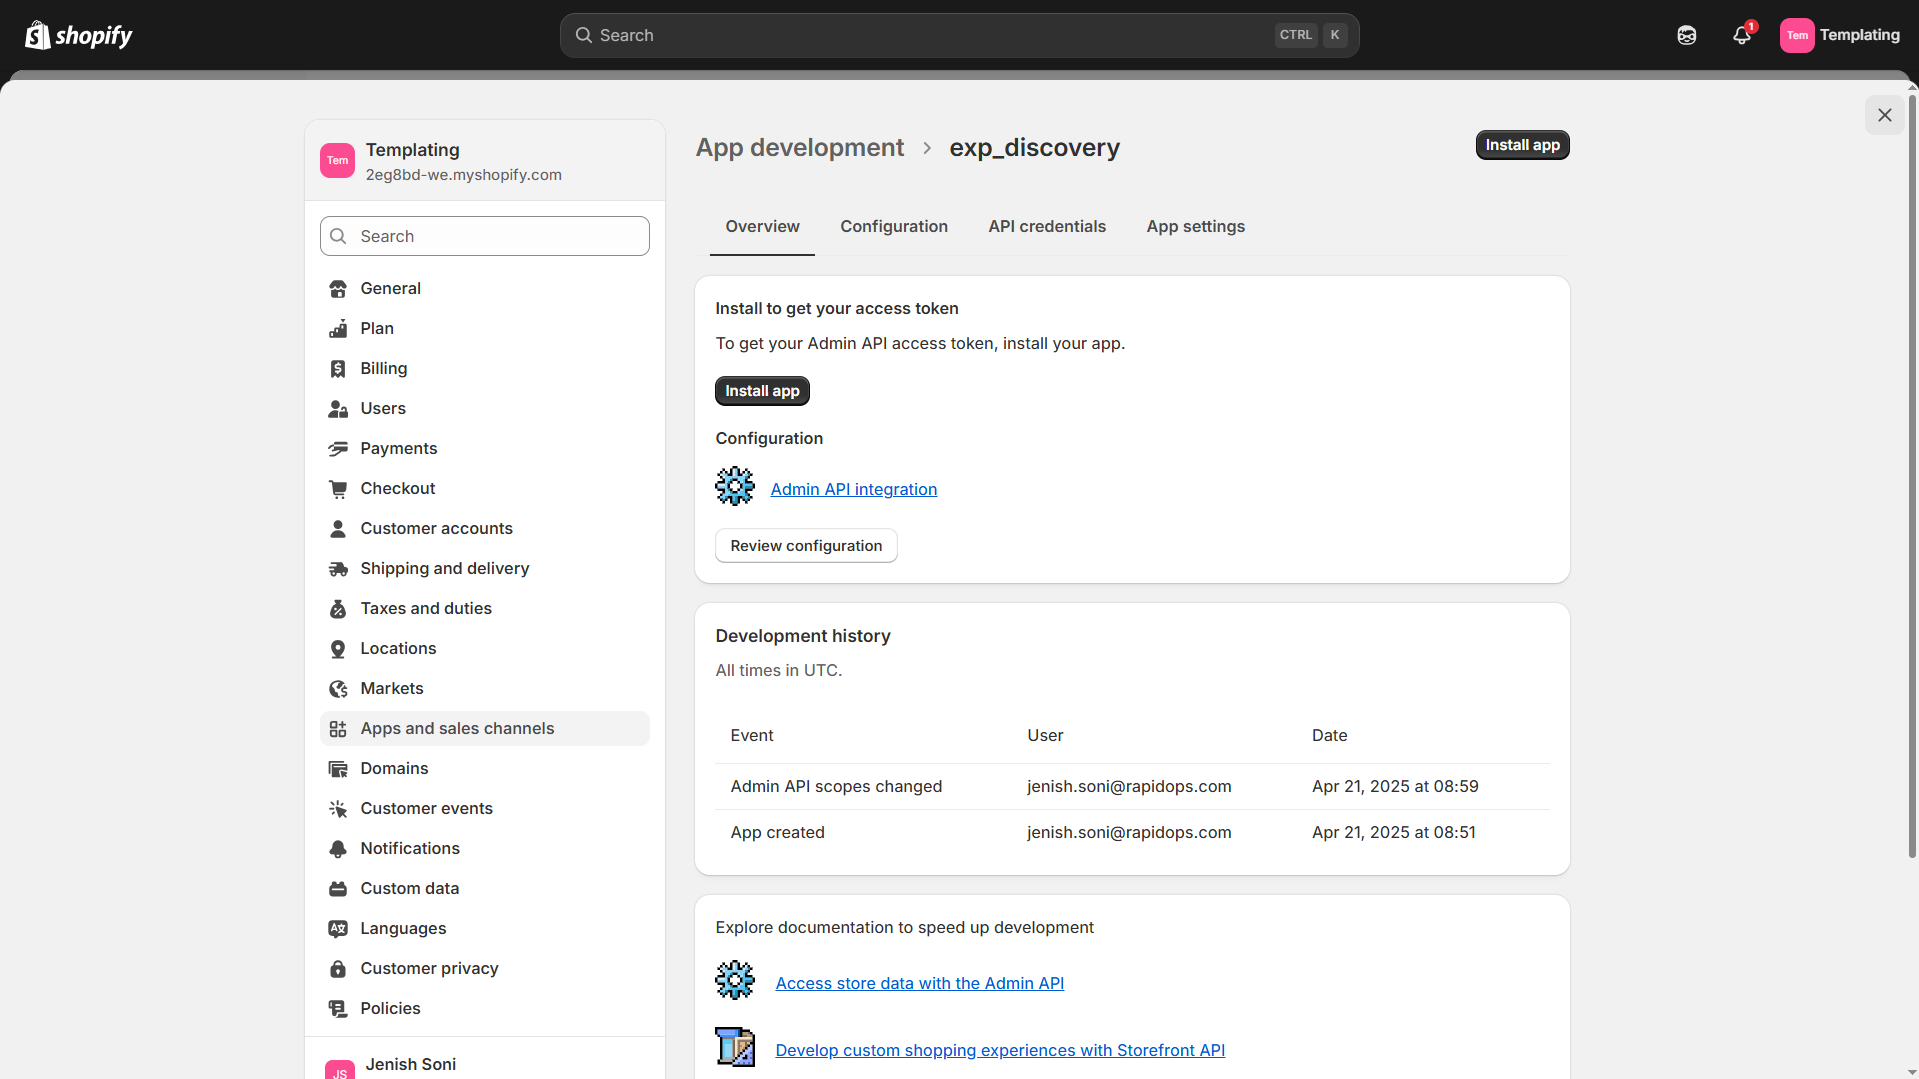This screenshot has width=1919, height=1079.
Task: Click the Jenish Soni avatar in sidebar
Action: [340, 1070]
